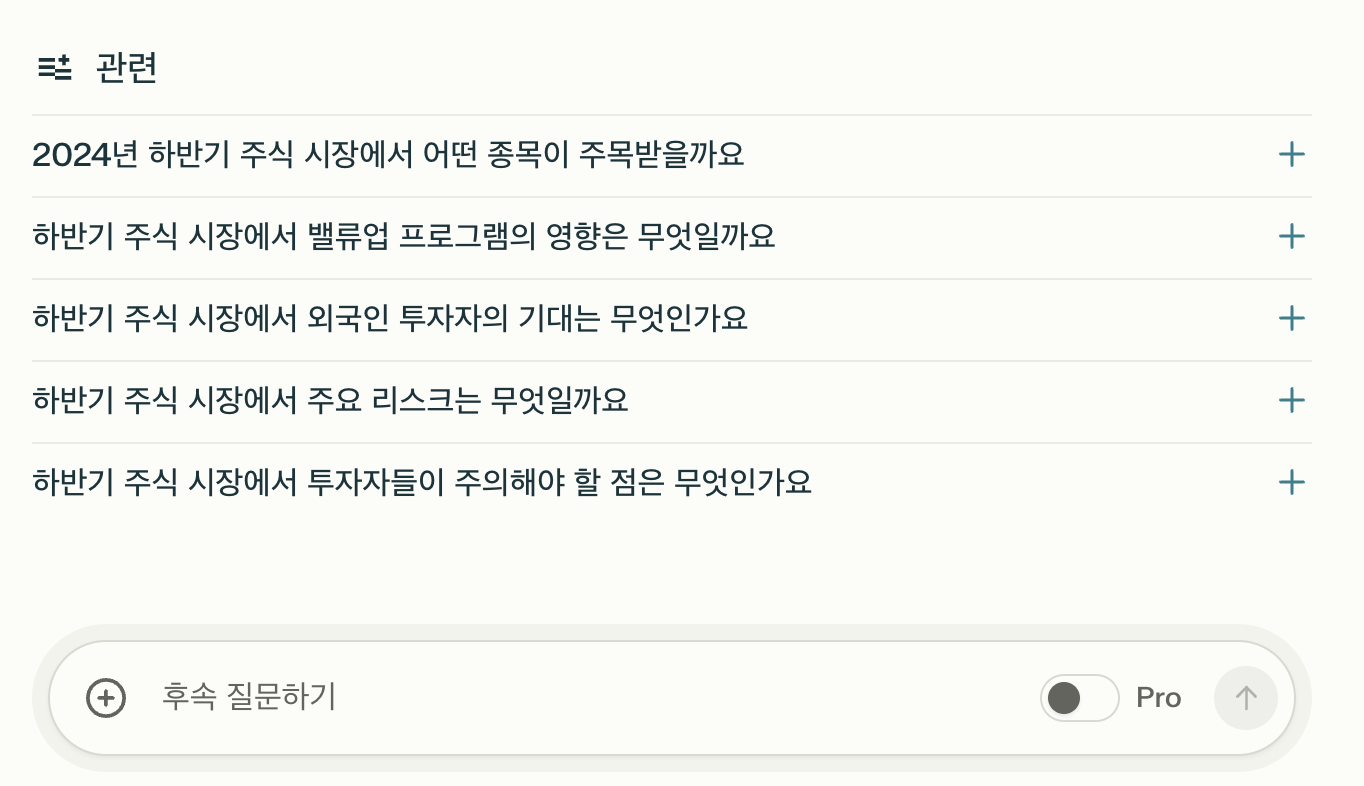
Task: Ask the question about 투자자들이 주의해야 할 점
Action: (422, 482)
